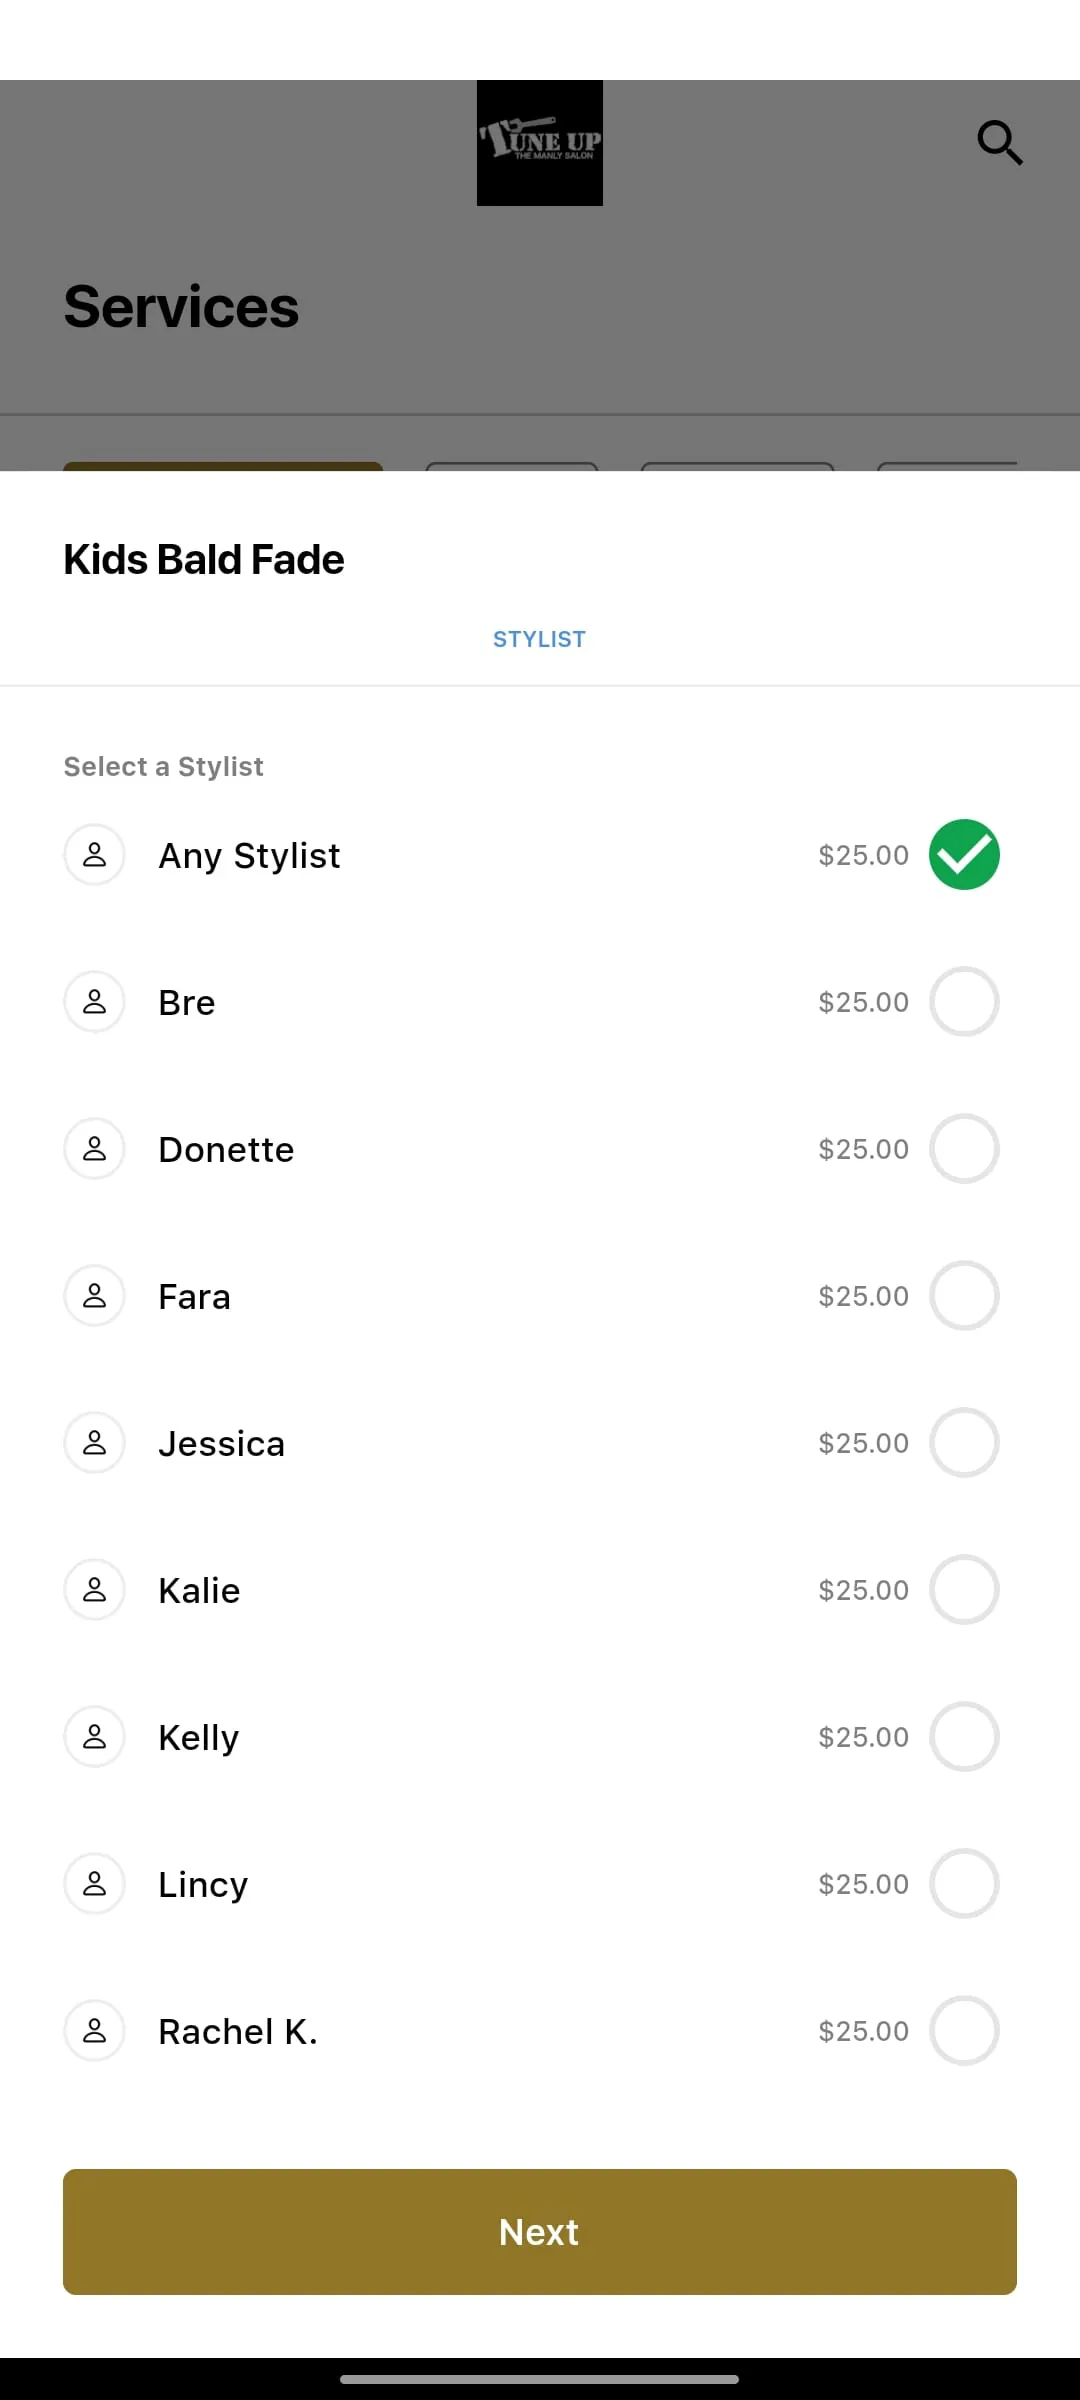Choose Kelly's radio button
1080x2400 pixels.
click(964, 1737)
